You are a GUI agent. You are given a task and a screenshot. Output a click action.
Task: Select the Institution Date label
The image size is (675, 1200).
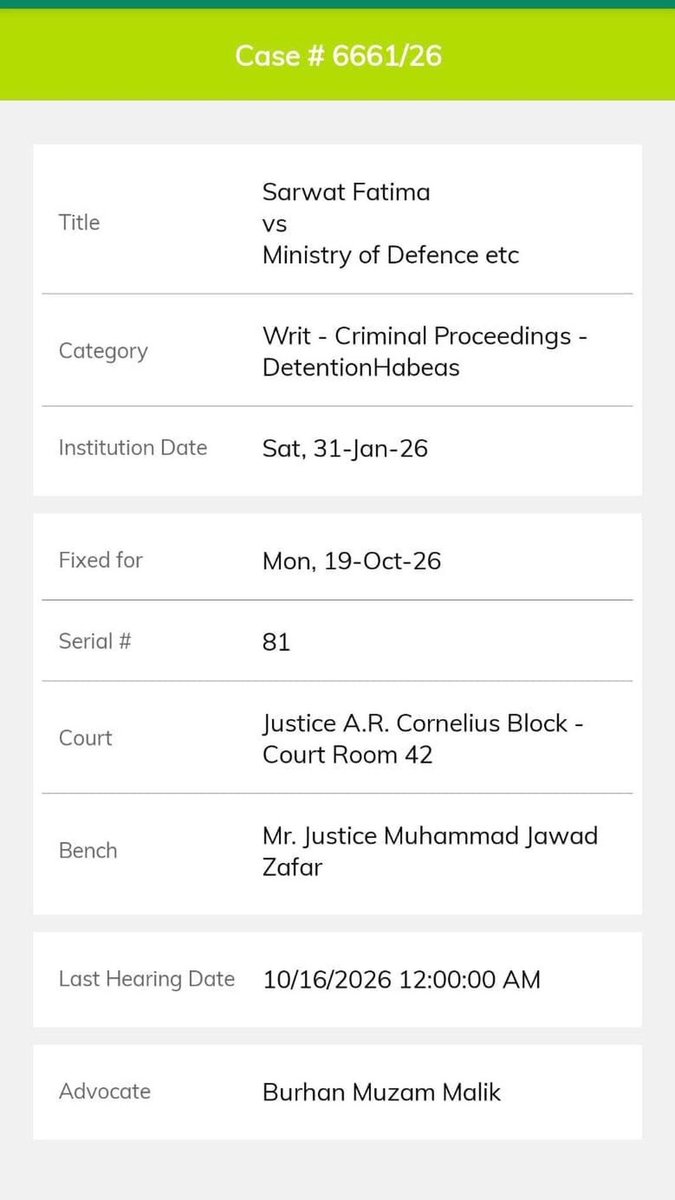click(133, 447)
